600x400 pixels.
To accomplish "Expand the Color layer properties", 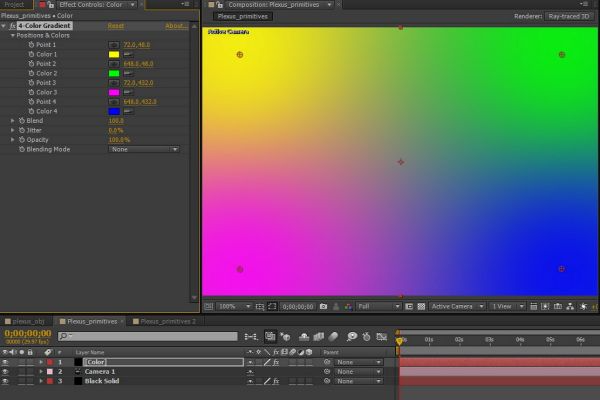I will [41, 362].
